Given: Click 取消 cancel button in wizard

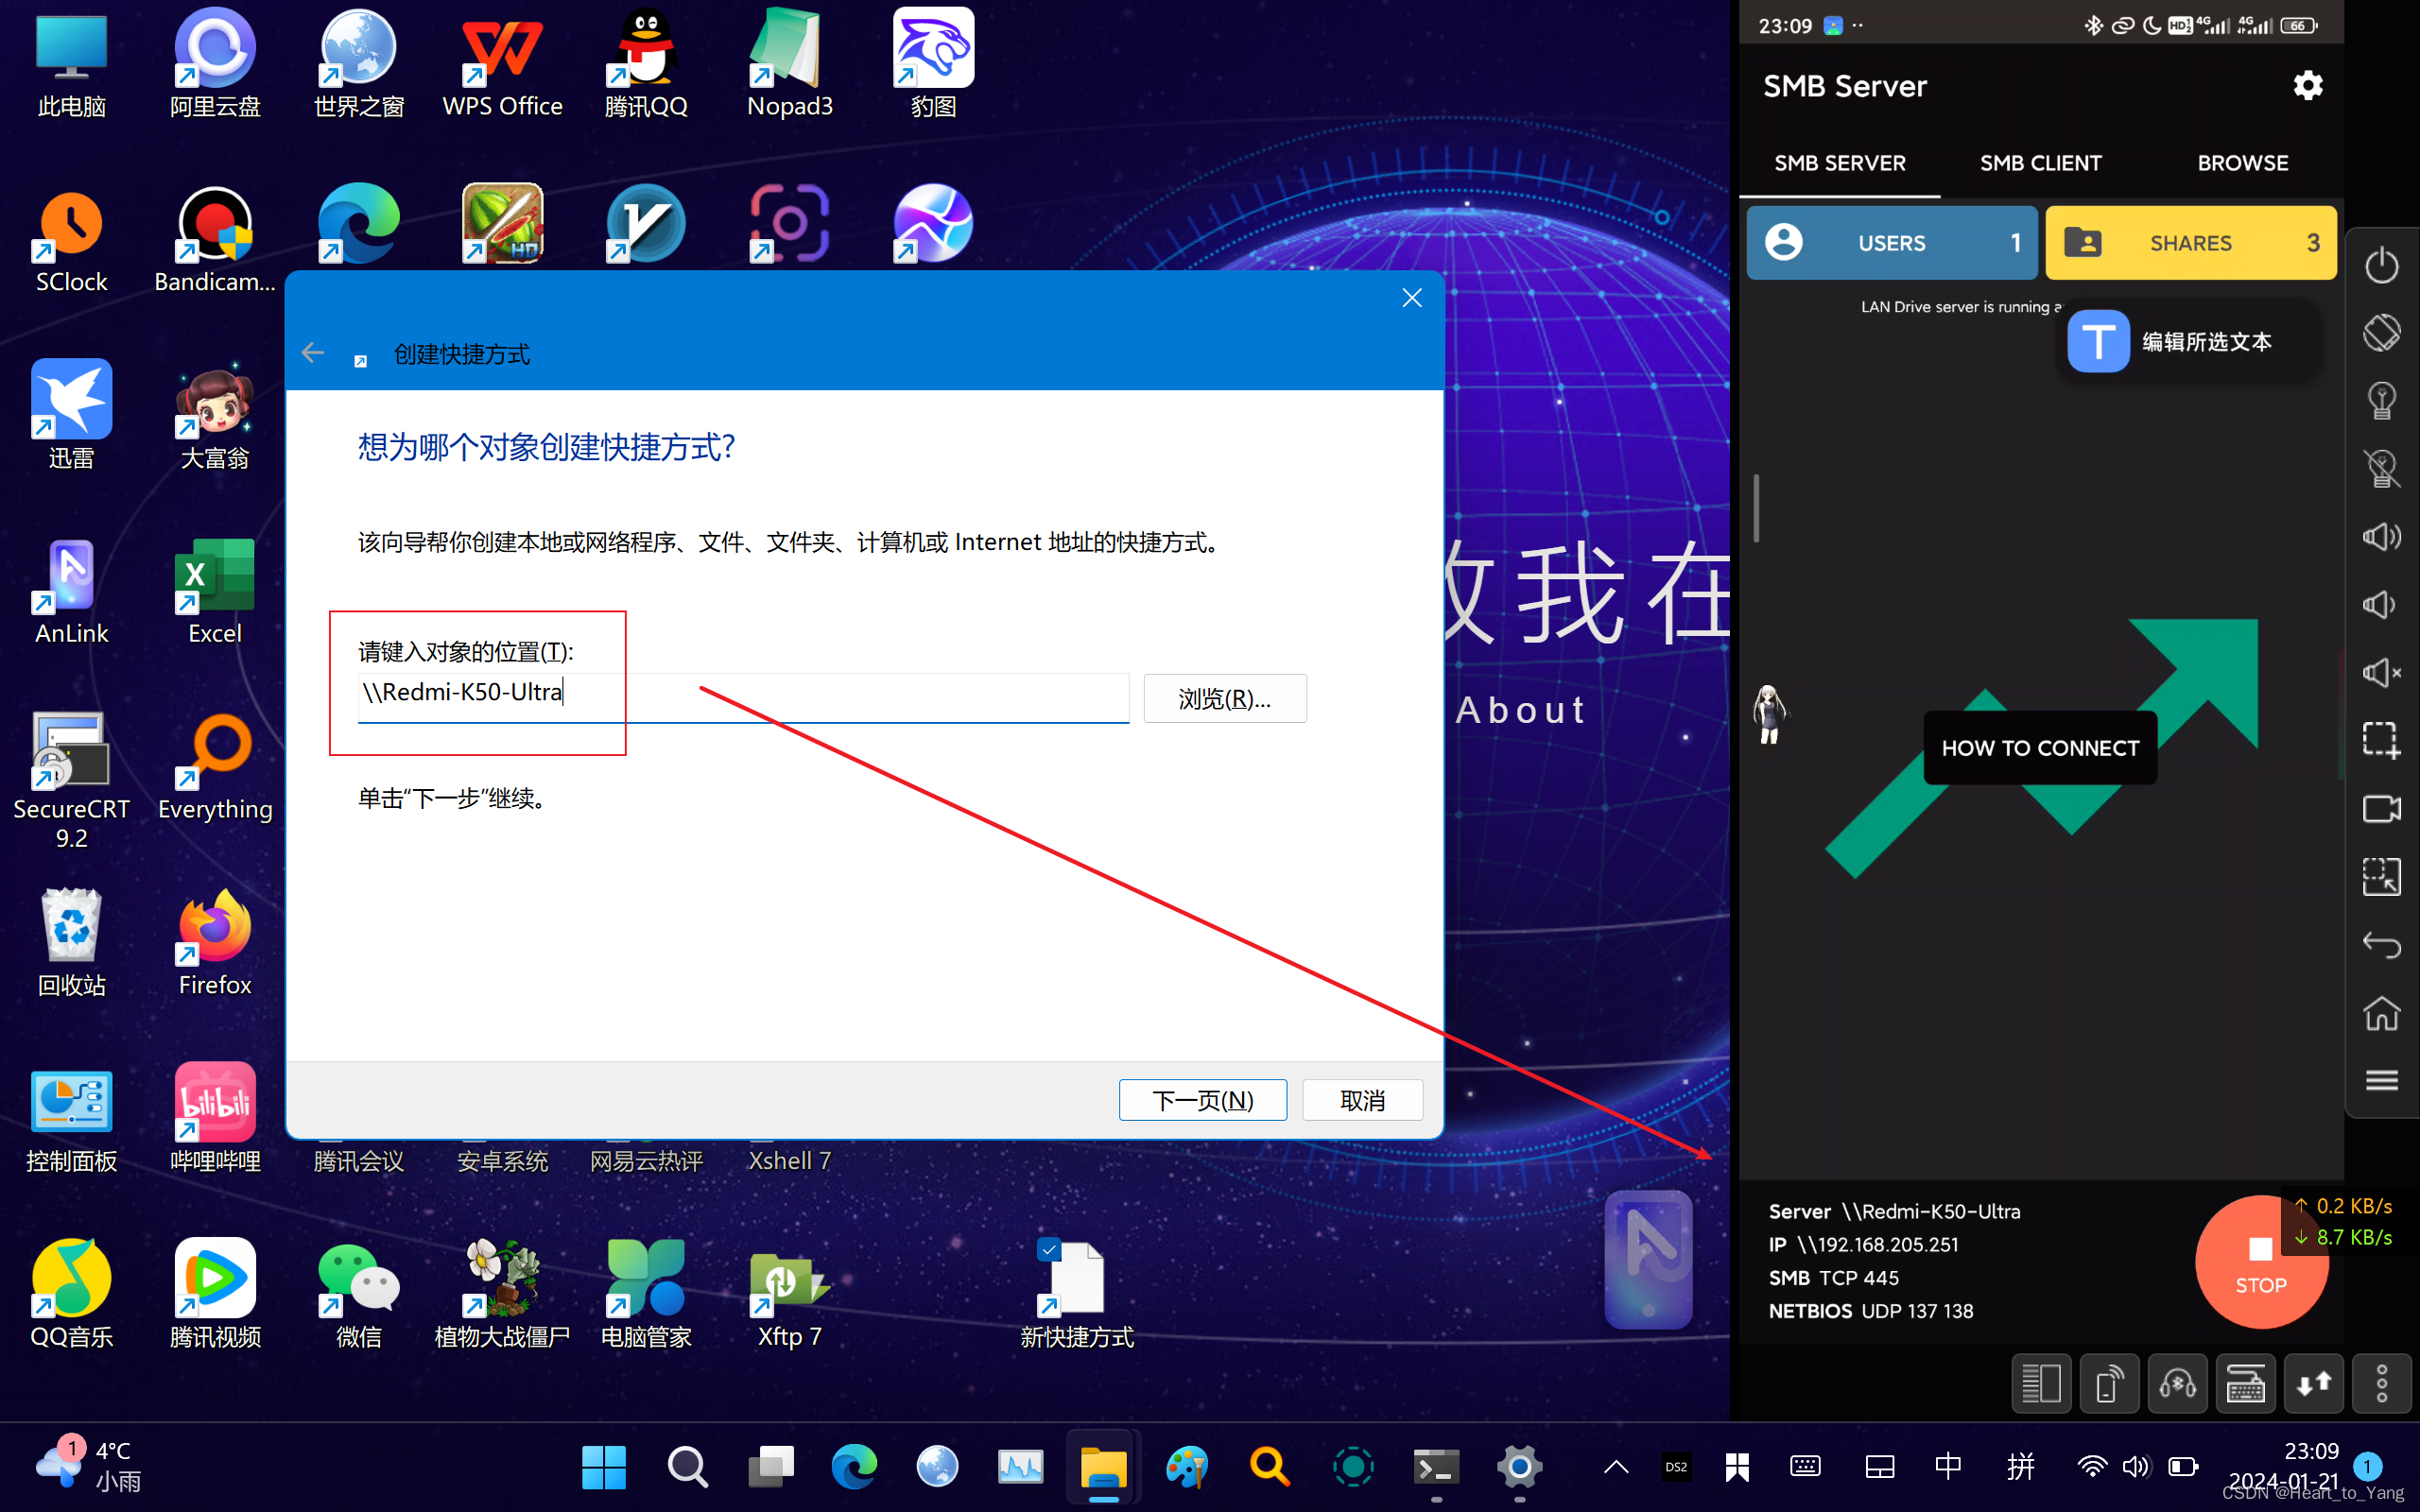Looking at the screenshot, I should [1362, 1100].
